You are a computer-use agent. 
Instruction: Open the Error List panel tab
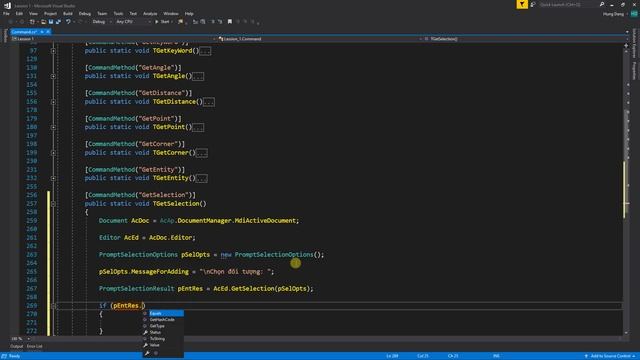pyautogui.click(x=35, y=347)
